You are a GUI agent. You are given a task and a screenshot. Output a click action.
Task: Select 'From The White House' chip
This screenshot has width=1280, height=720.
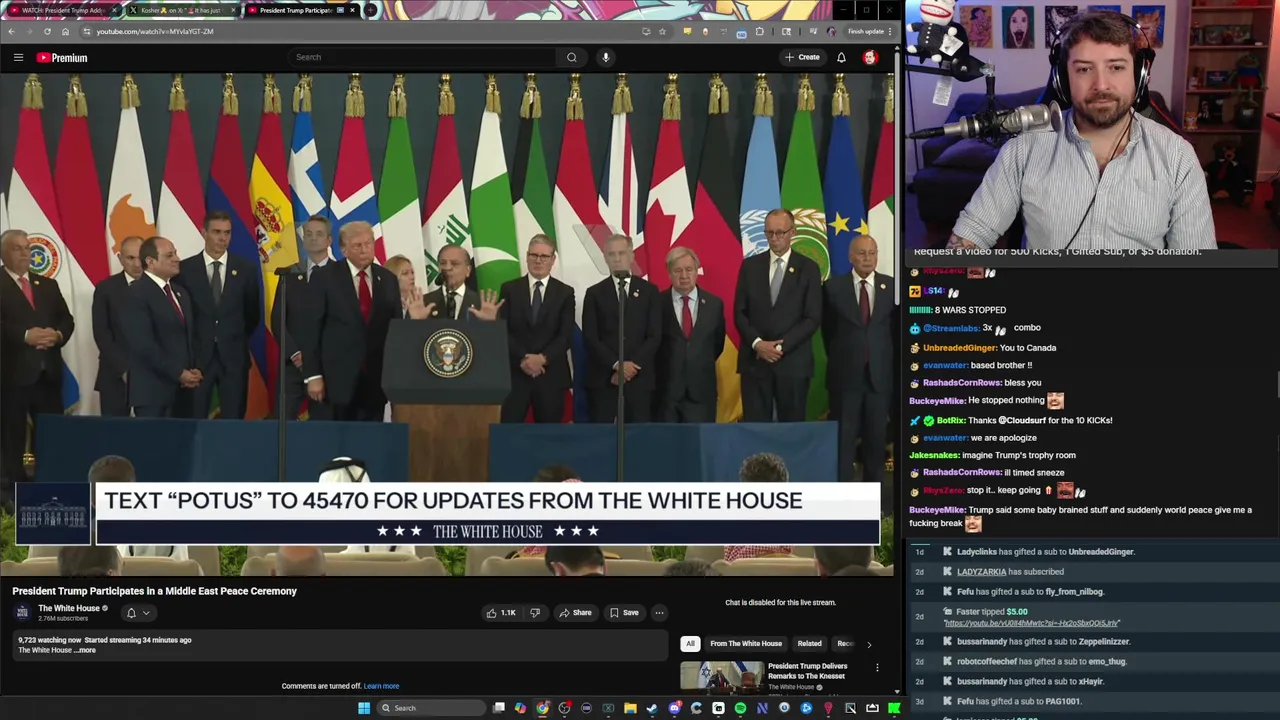(746, 644)
